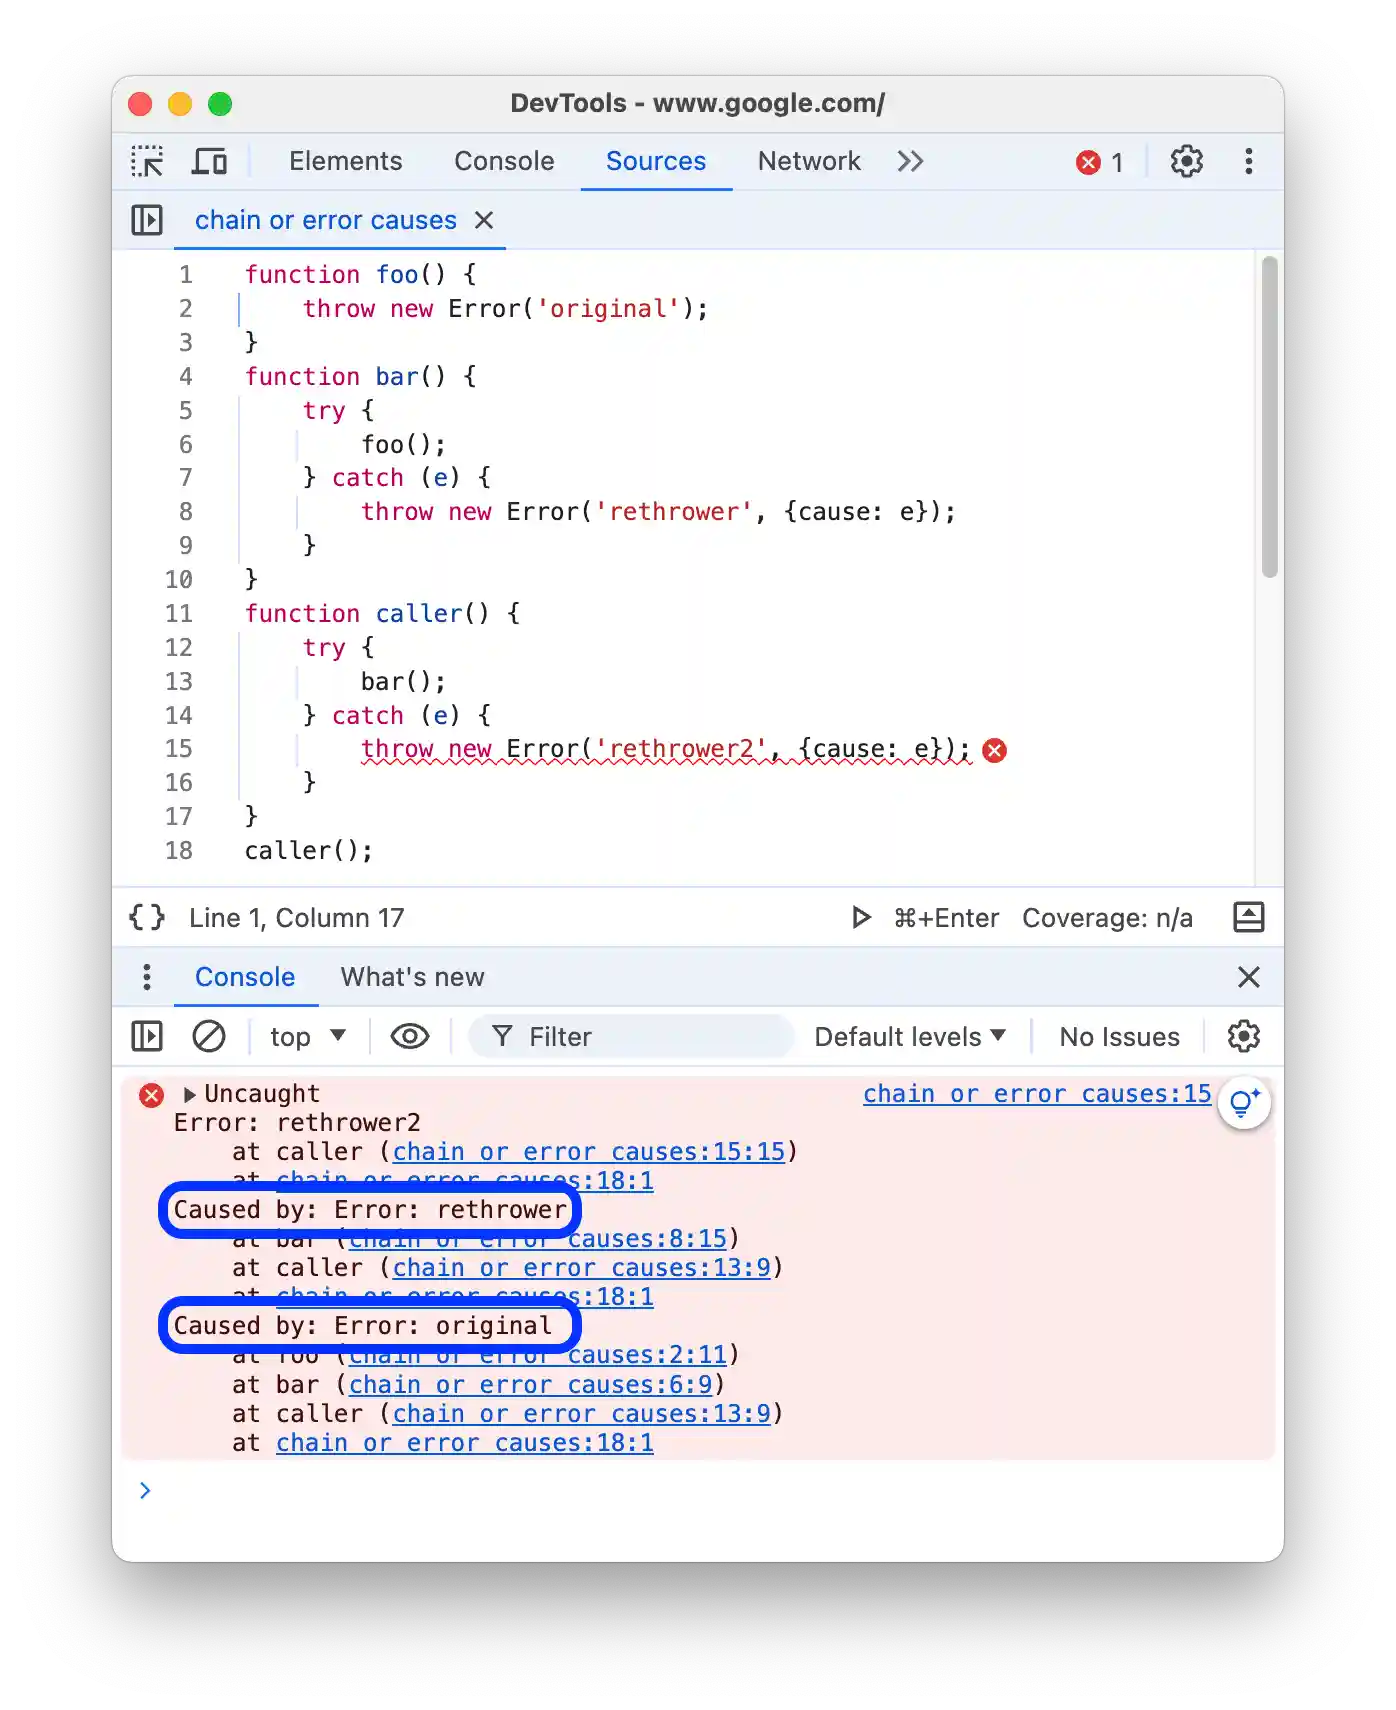
Task: Follow the chain or error causes:2:11 link
Action: [x=538, y=1355]
